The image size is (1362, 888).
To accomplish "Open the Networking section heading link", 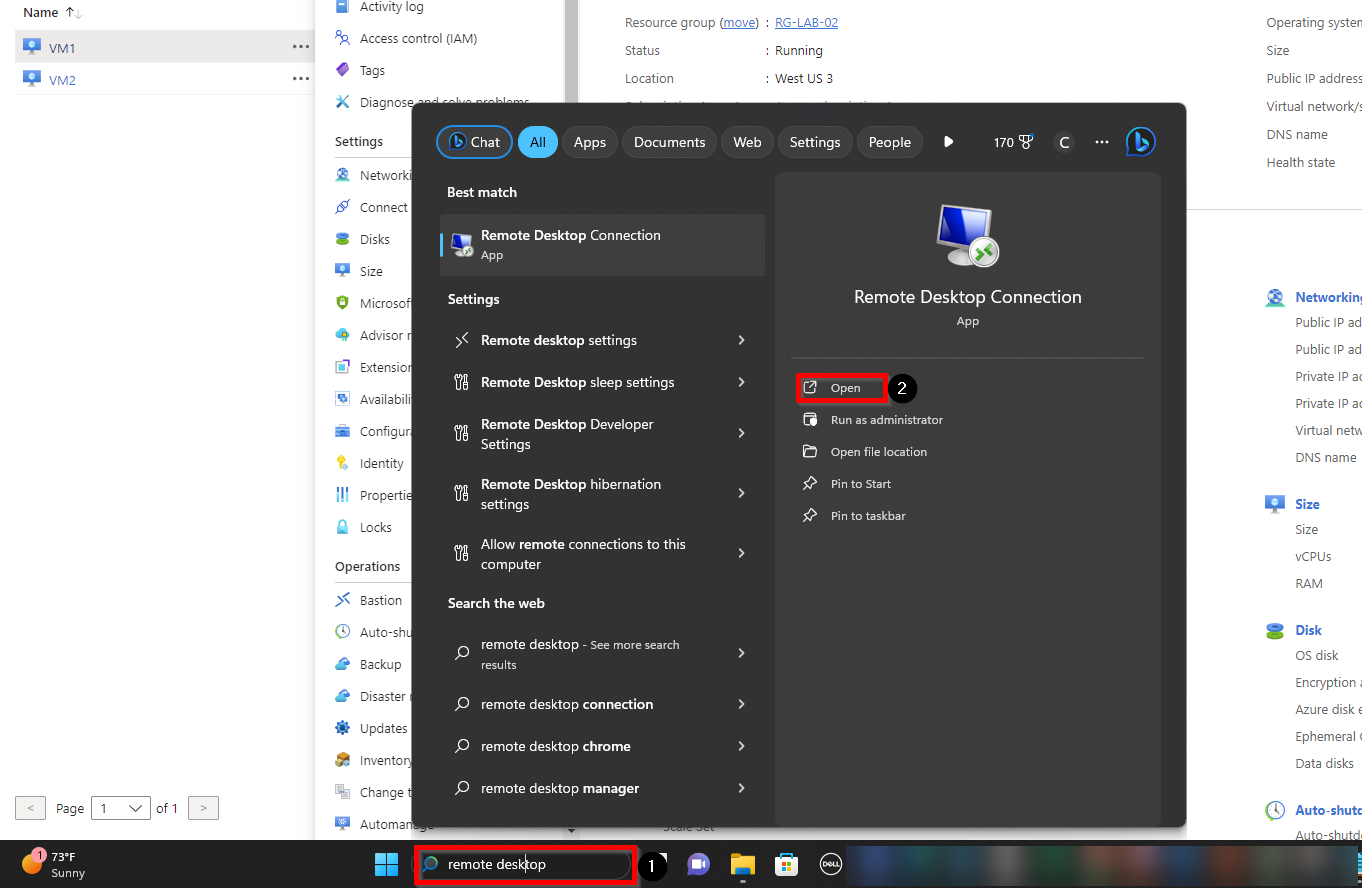I will tap(1328, 297).
